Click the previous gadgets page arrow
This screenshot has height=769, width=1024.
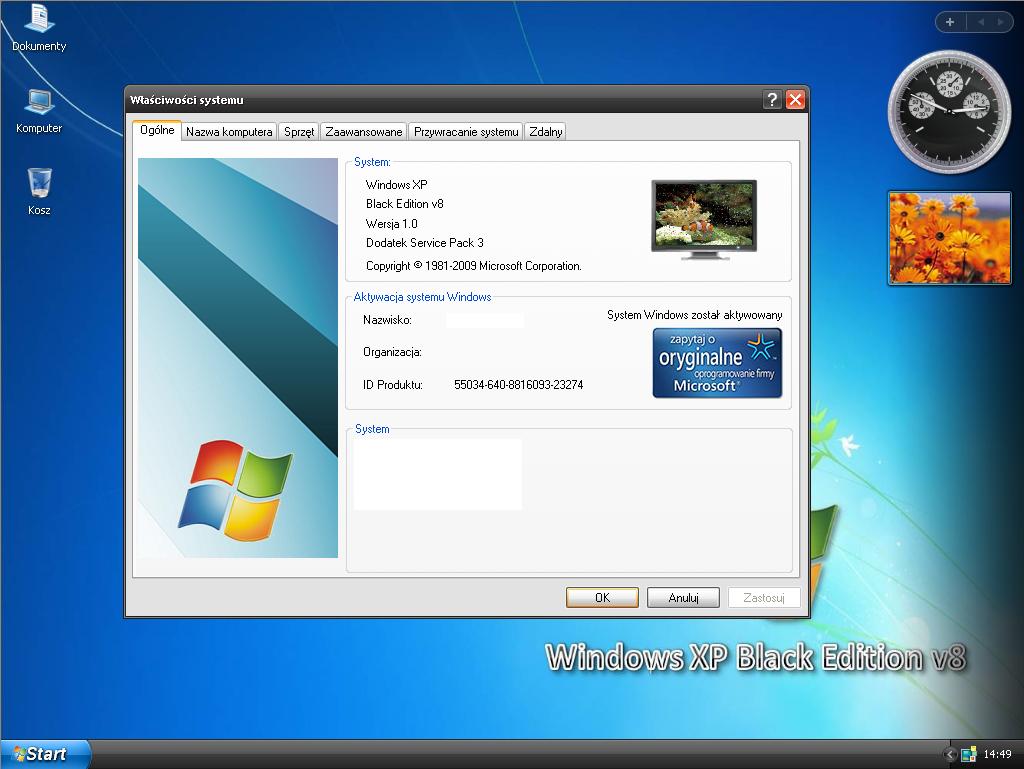click(981, 22)
